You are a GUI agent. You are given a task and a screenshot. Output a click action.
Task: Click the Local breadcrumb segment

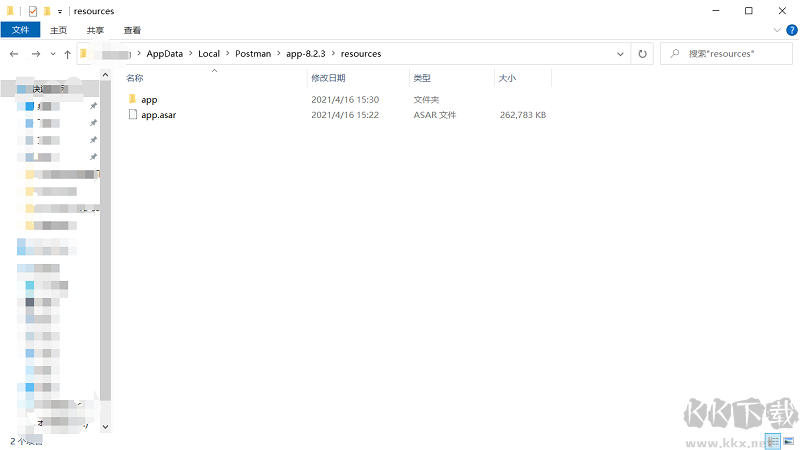click(209, 54)
